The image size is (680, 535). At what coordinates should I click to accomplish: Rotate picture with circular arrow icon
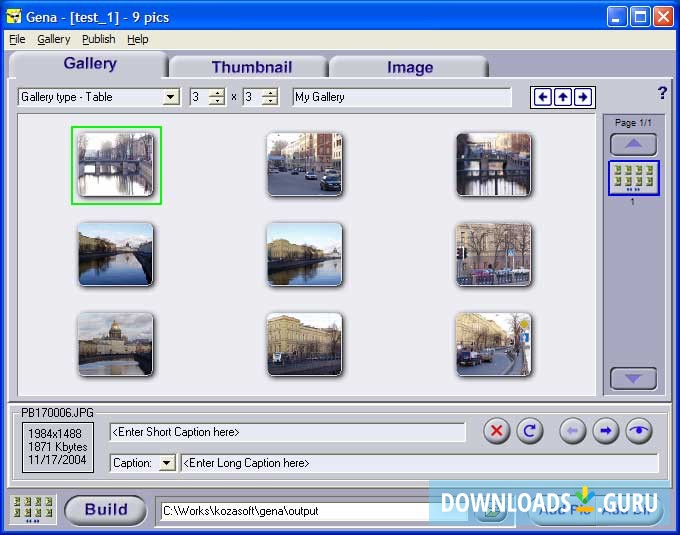point(530,431)
